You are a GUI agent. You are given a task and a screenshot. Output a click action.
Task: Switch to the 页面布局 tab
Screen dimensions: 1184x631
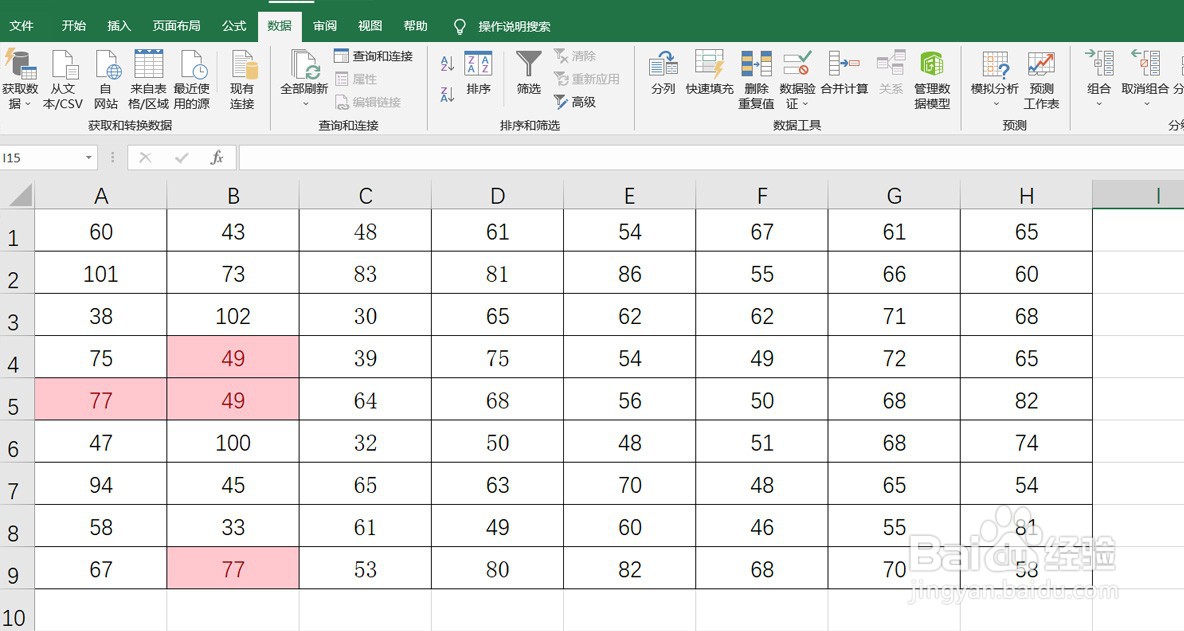(x=176, y=26)
